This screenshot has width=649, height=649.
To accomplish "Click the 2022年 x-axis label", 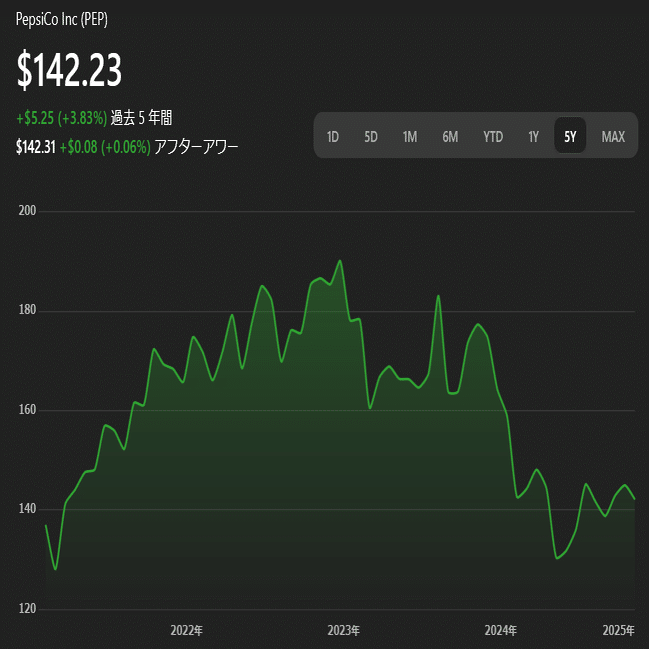I will (187, 630).
